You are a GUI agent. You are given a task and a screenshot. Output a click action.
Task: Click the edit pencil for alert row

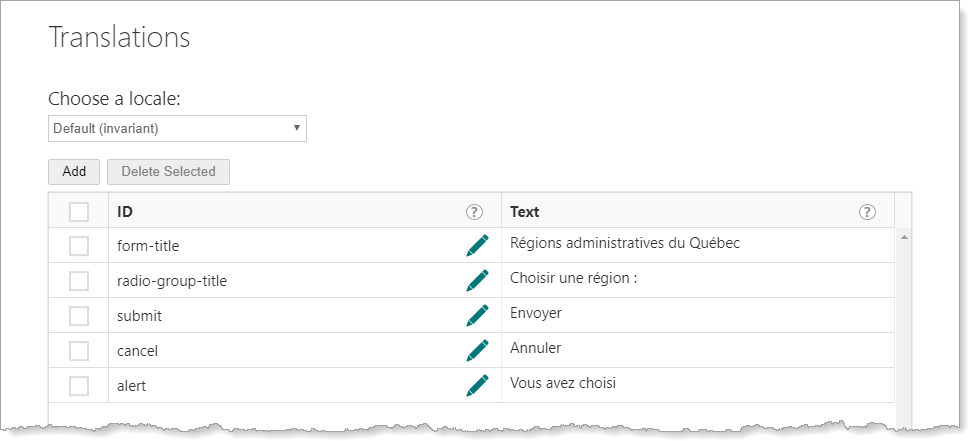click(477, 385)
